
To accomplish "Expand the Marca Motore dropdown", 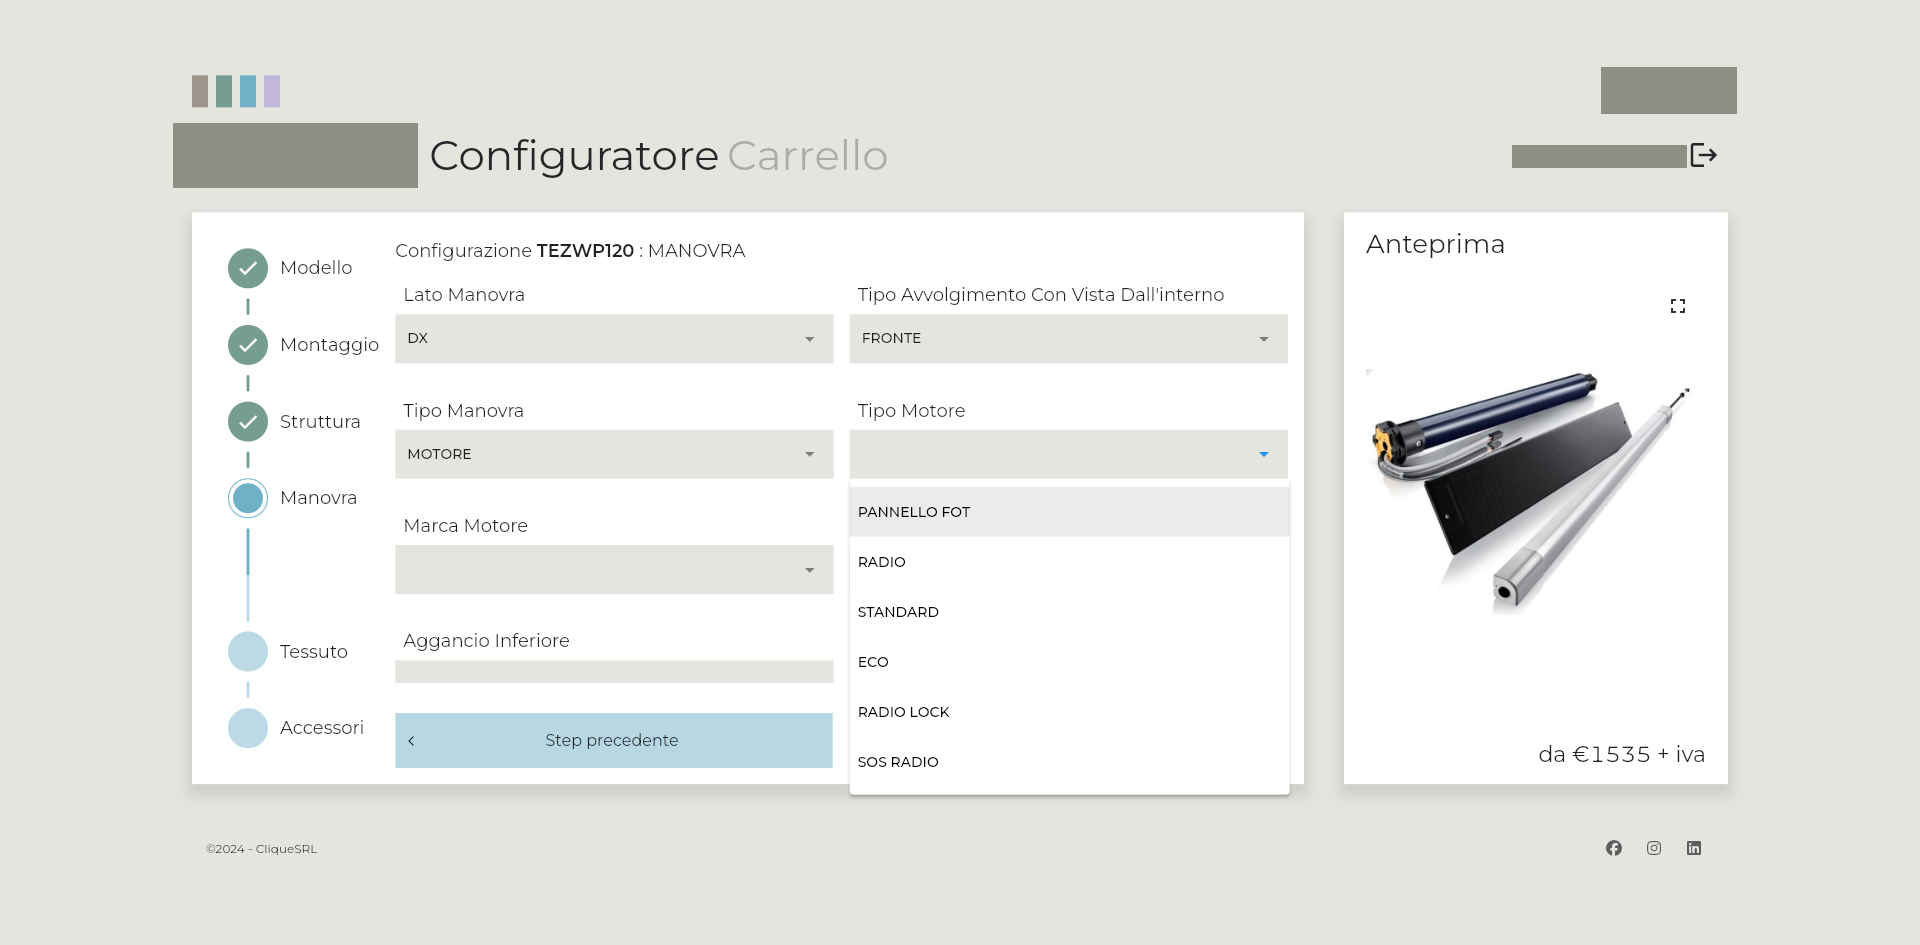I will [613, 570].
